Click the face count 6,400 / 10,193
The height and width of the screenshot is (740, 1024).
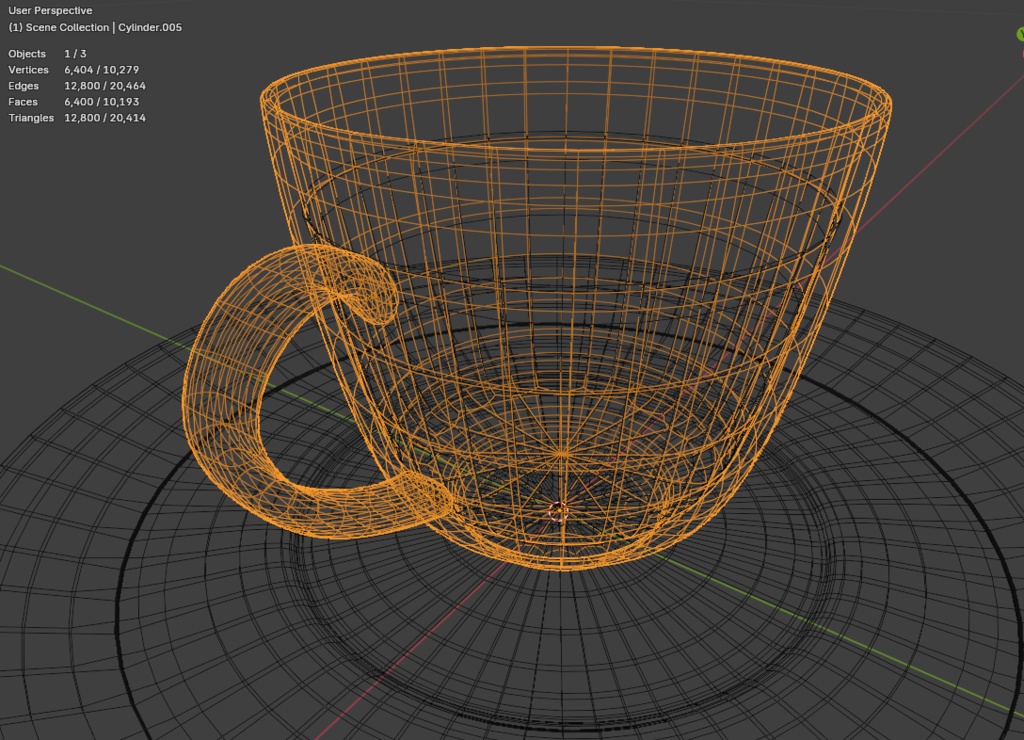[101, 102]
